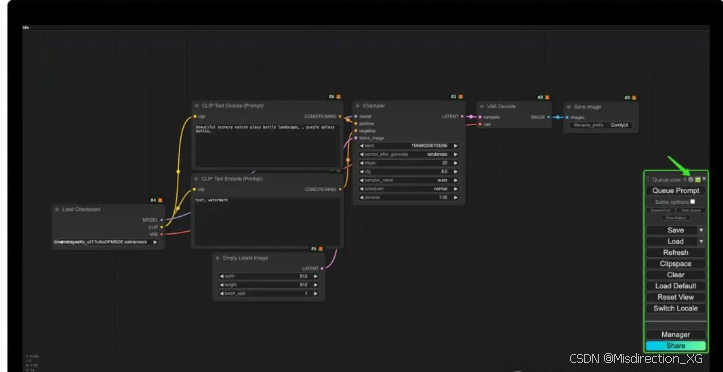Collapse Load Checkpoint node via its title dot
The image size is (723, 372).
(x=57, y=209)
